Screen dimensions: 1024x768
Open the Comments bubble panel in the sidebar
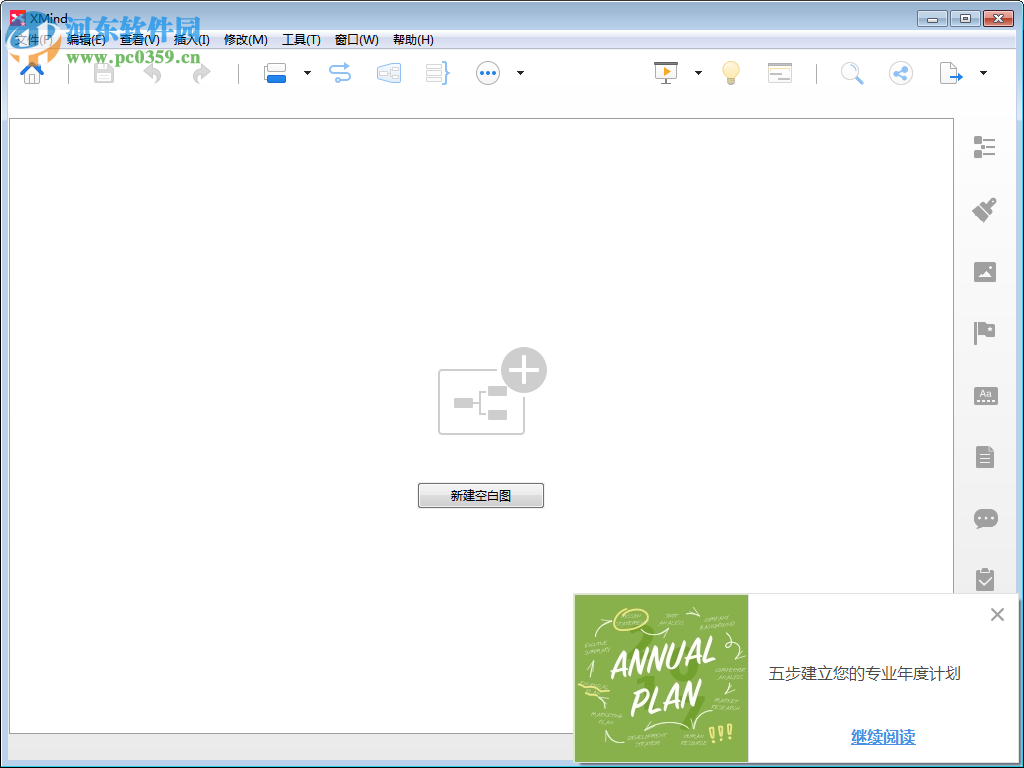point(984,519)
